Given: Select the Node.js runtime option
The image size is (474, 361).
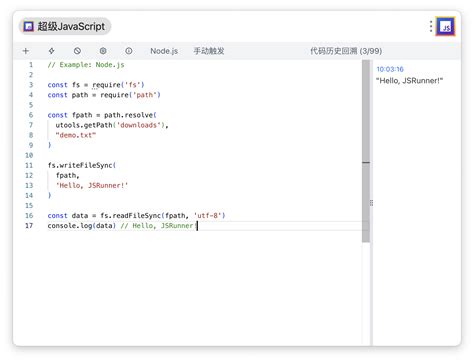Looking at the screenshot, I should (164, 51).
